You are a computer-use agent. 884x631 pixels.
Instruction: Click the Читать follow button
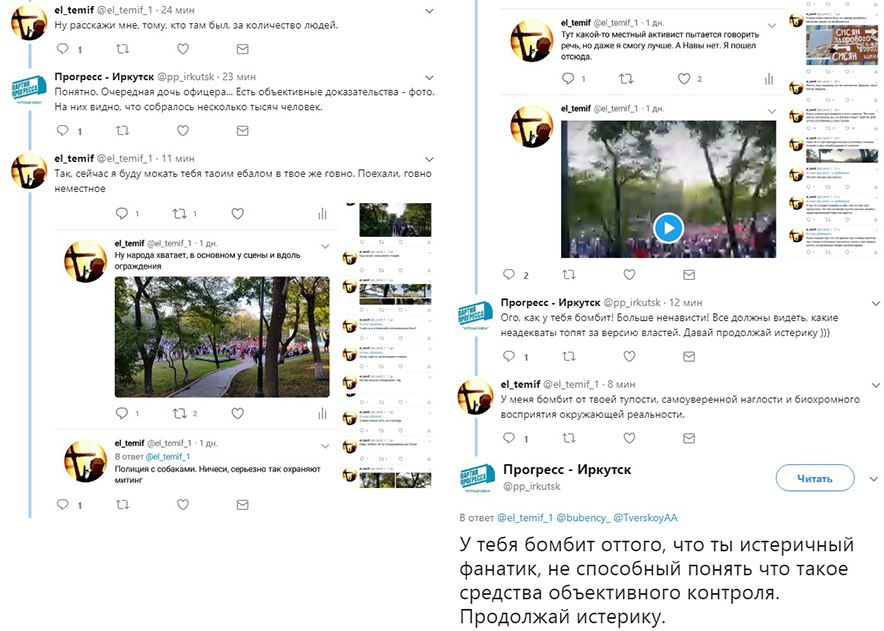(x=815, y=478)
